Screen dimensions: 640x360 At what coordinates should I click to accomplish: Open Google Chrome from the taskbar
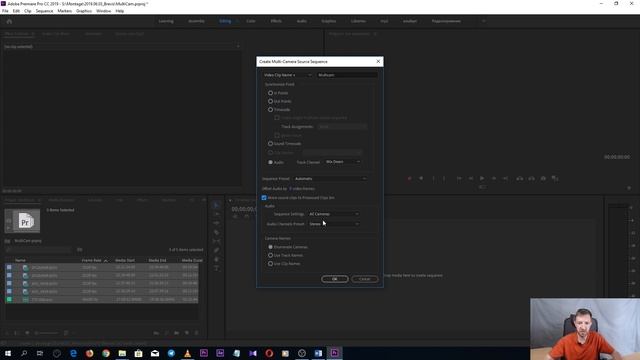[x=106, y=353]
